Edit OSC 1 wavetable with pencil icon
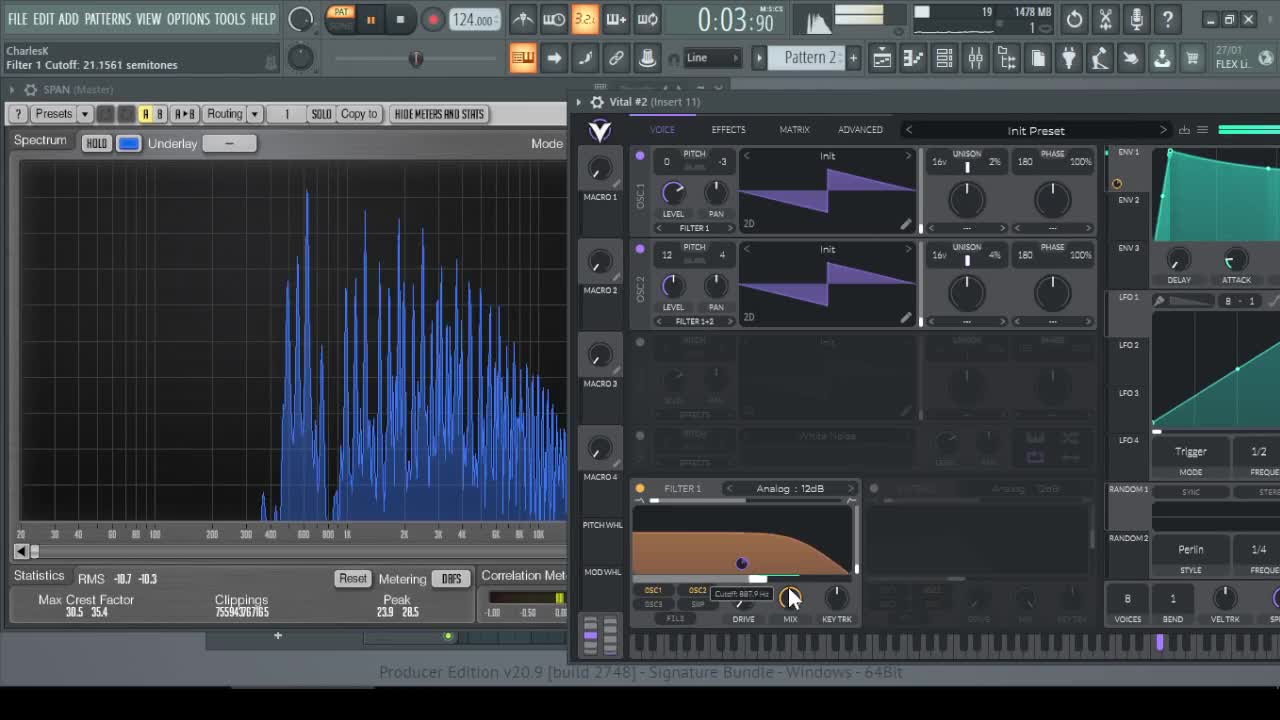The width and height of the screenshot is (1280, 720). click(x=906, y=224)
